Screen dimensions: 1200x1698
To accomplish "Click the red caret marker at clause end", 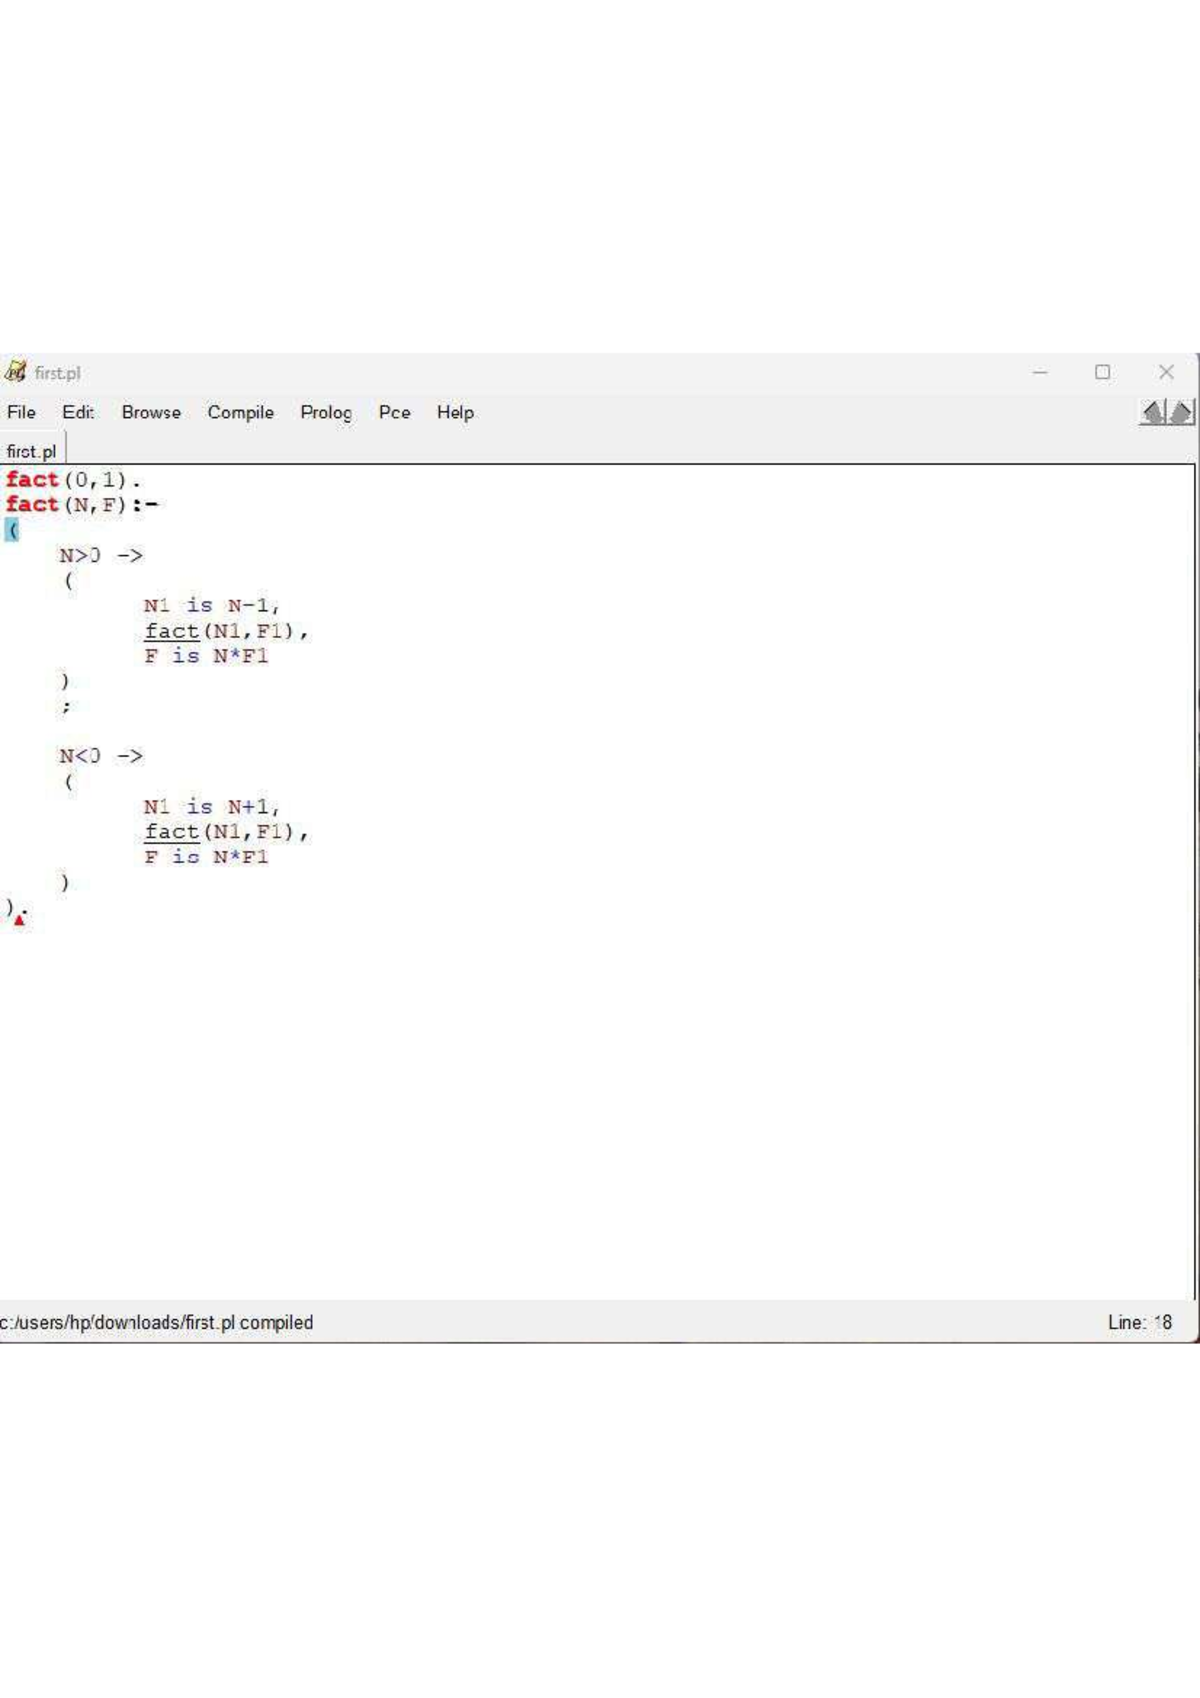I will point(19,919).
